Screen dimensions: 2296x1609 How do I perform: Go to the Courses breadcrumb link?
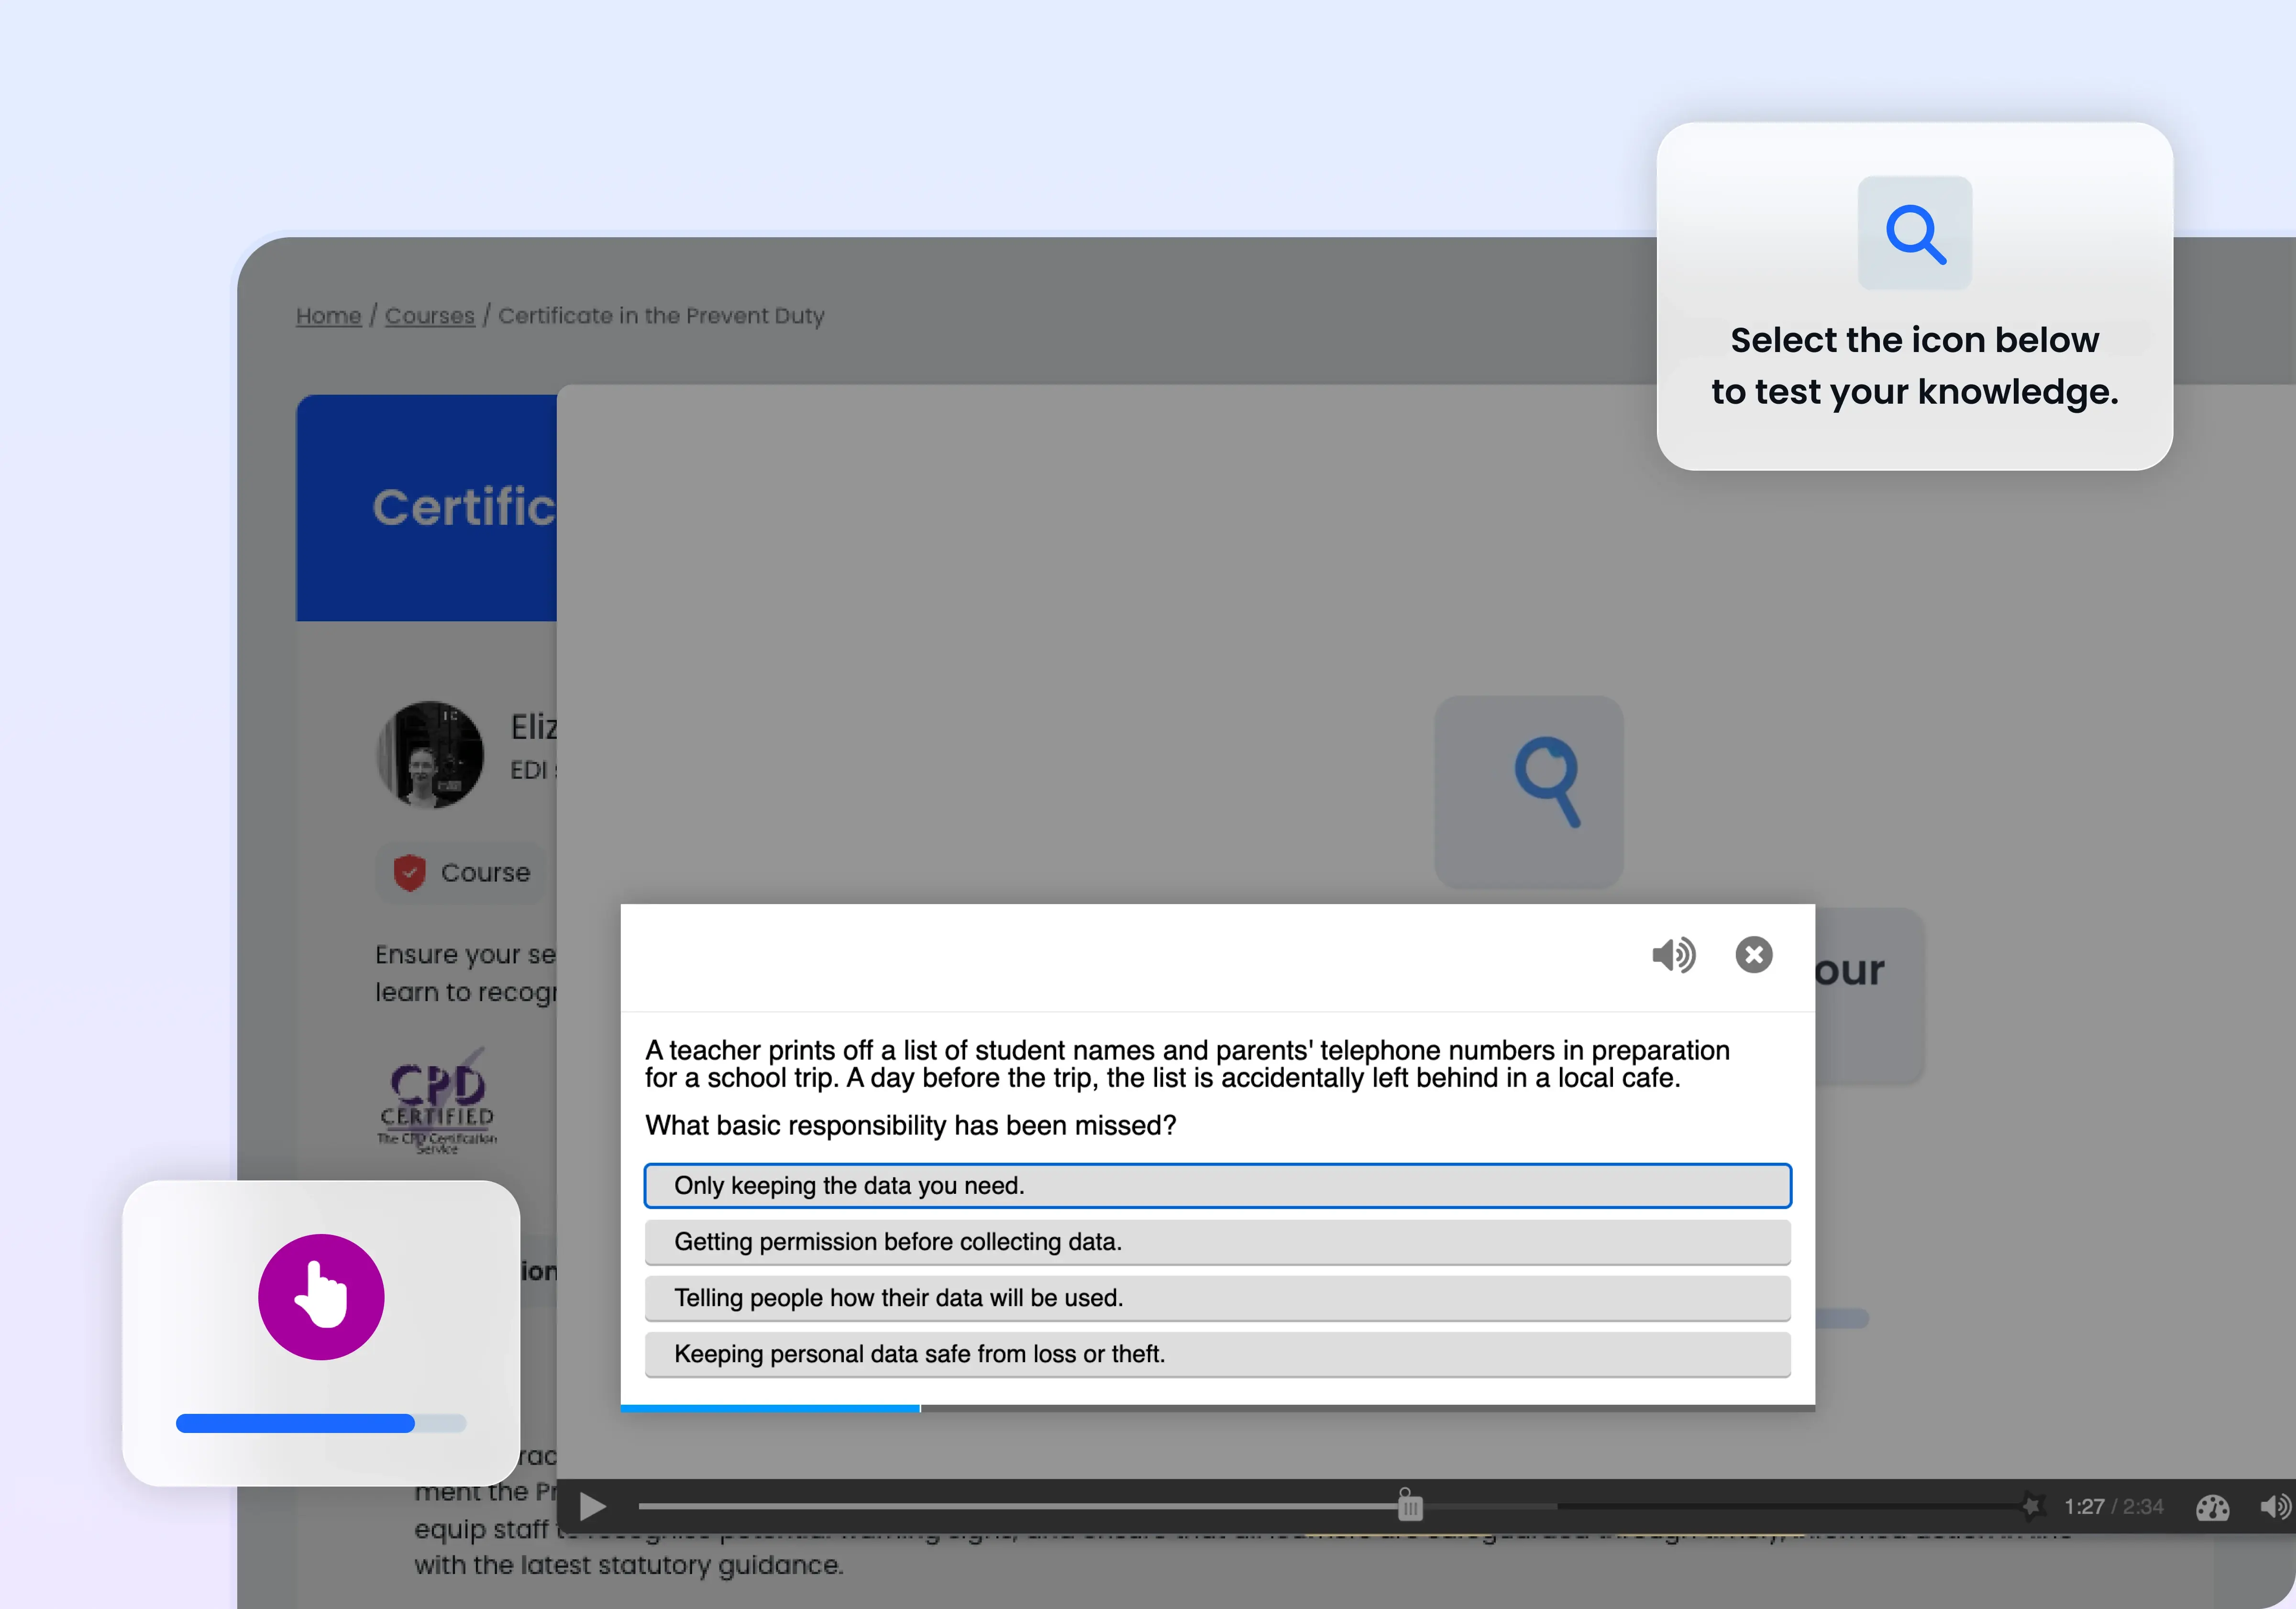[x=429, y=316]
